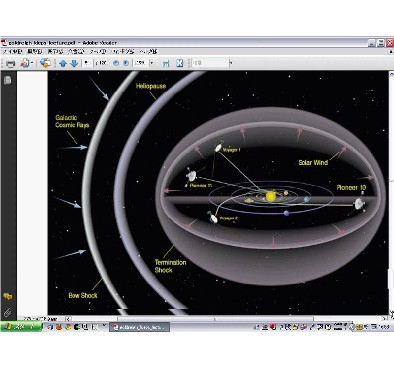394x368 pixels.
Task: Click the scrolling page mode icon
Action: tap(166, 63)
